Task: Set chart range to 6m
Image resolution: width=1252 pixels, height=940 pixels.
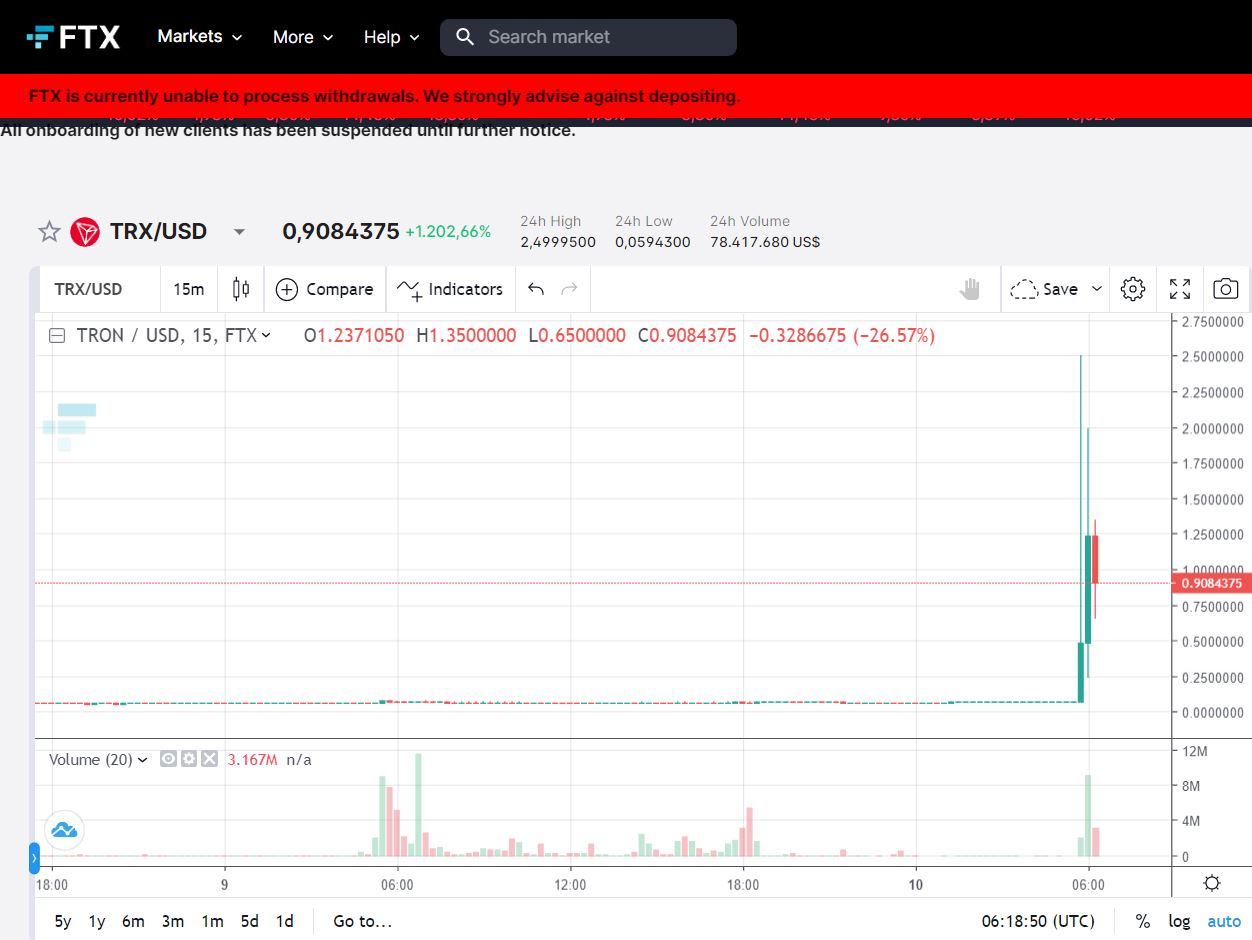Action: pos(133,921)
